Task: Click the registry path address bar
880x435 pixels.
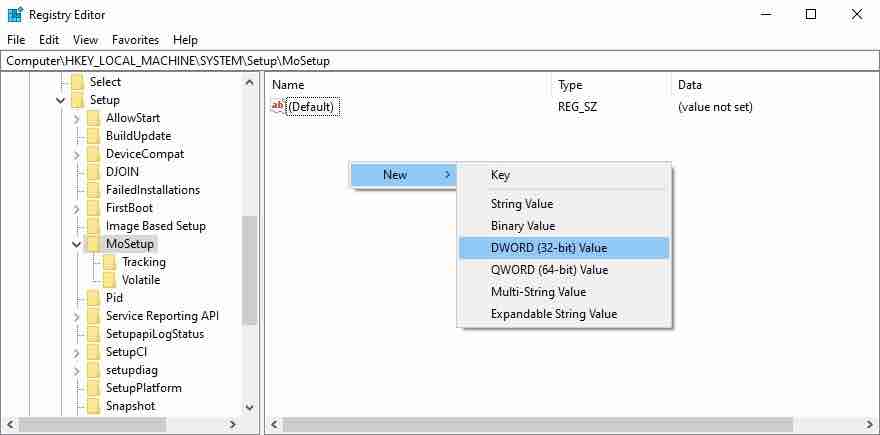Action: tap(440, 61)
